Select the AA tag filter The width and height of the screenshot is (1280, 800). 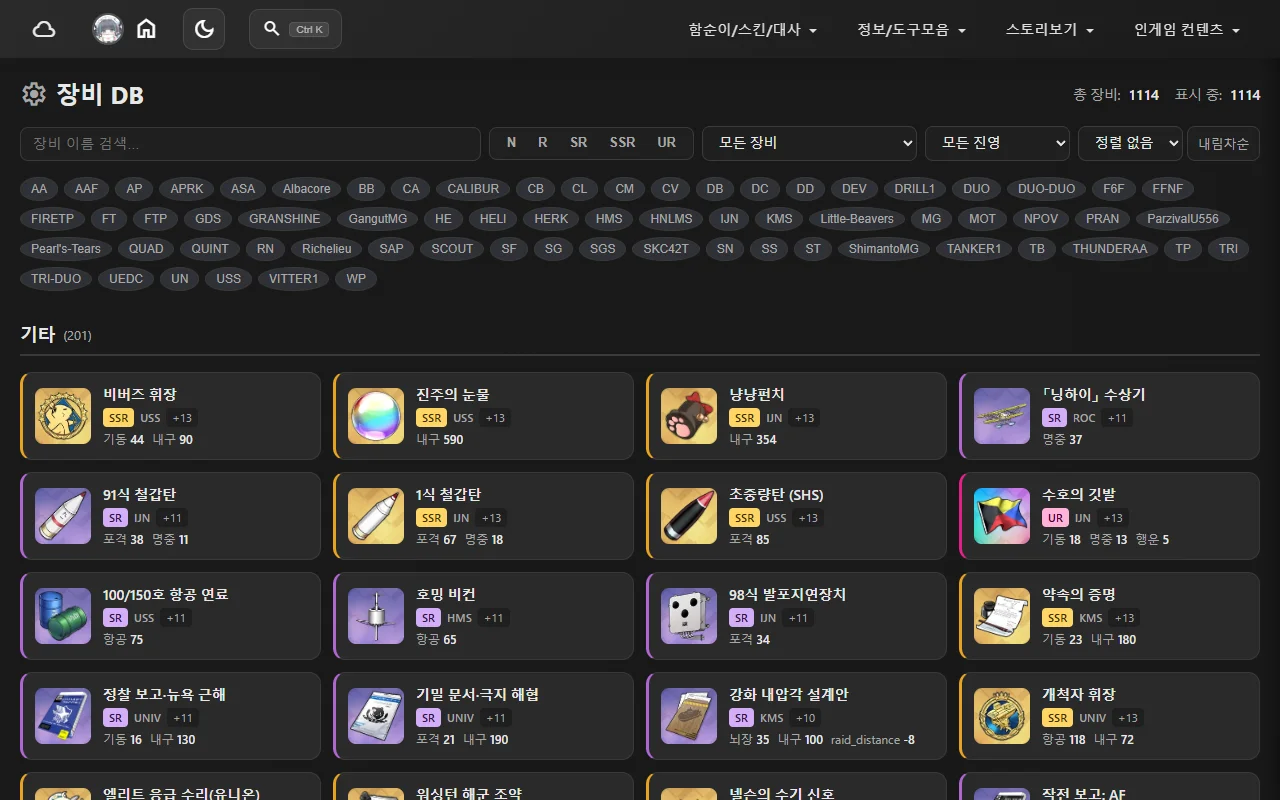pyautogui.click(x=39, y=189)
